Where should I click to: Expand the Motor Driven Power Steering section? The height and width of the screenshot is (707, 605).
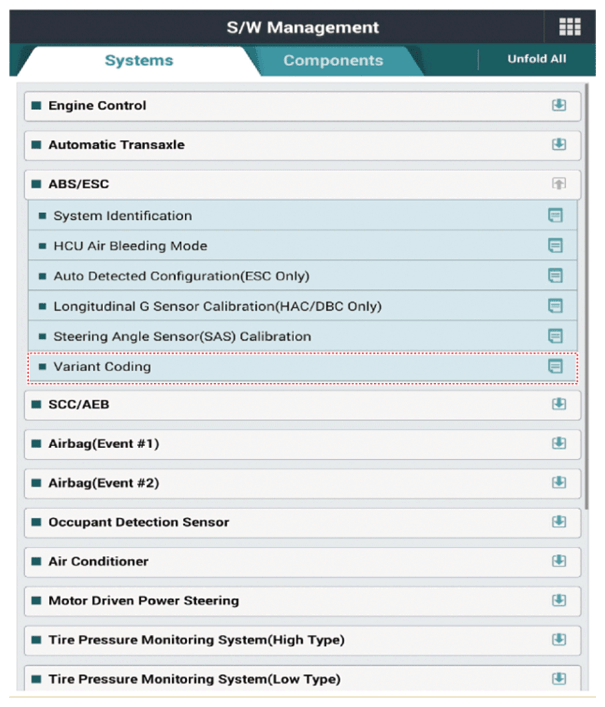[559, 600]
